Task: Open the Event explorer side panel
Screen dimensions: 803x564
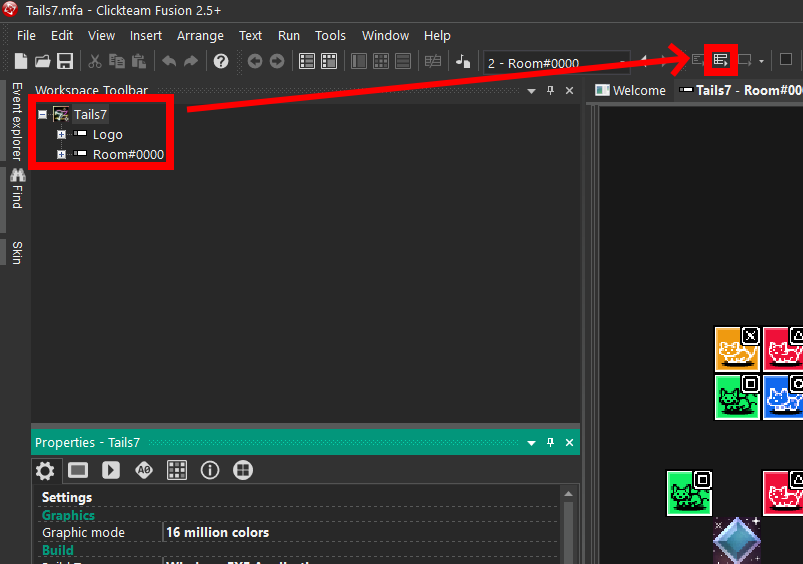Action: [x=17, y=122]
